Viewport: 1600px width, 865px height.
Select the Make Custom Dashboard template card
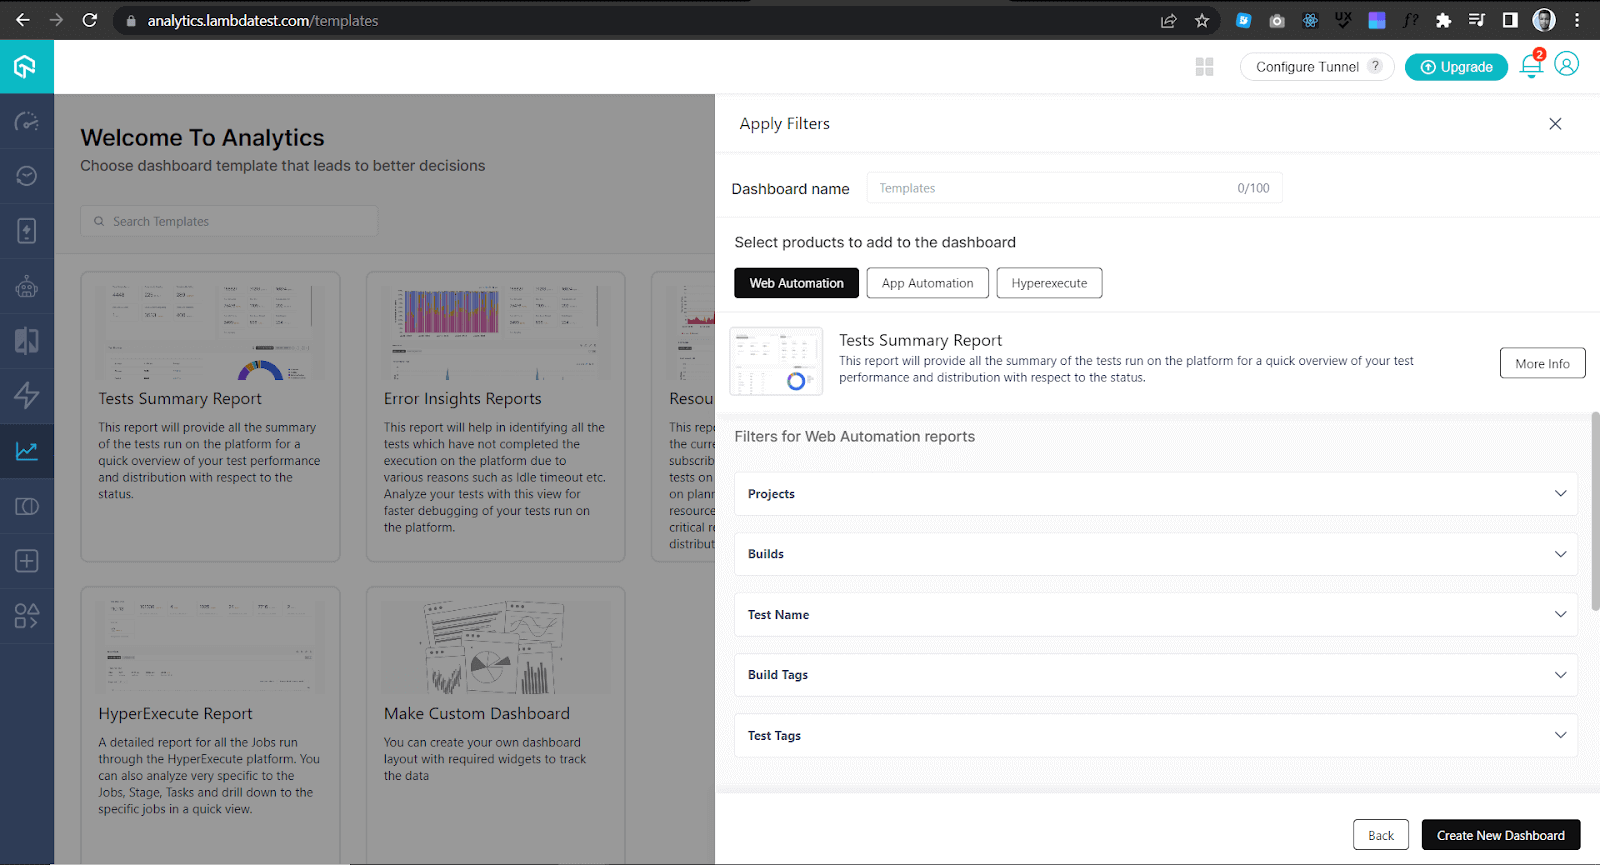point(496,725)
